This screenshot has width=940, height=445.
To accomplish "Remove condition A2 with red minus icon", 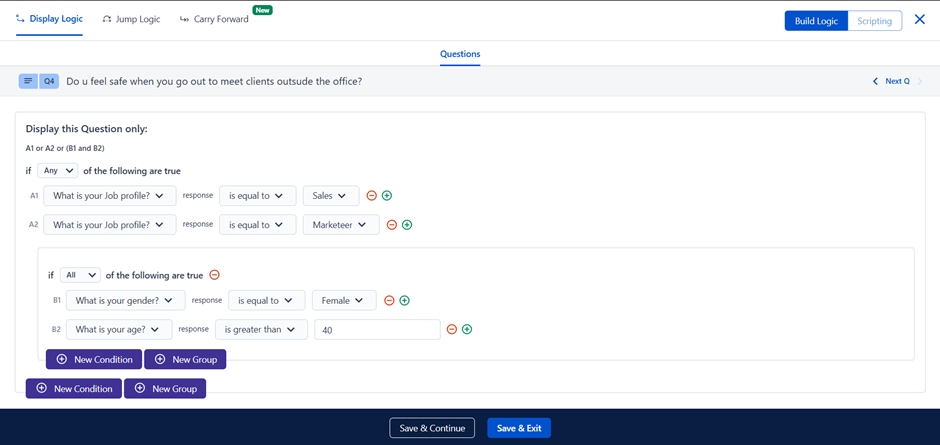I will tap(391, 225).
